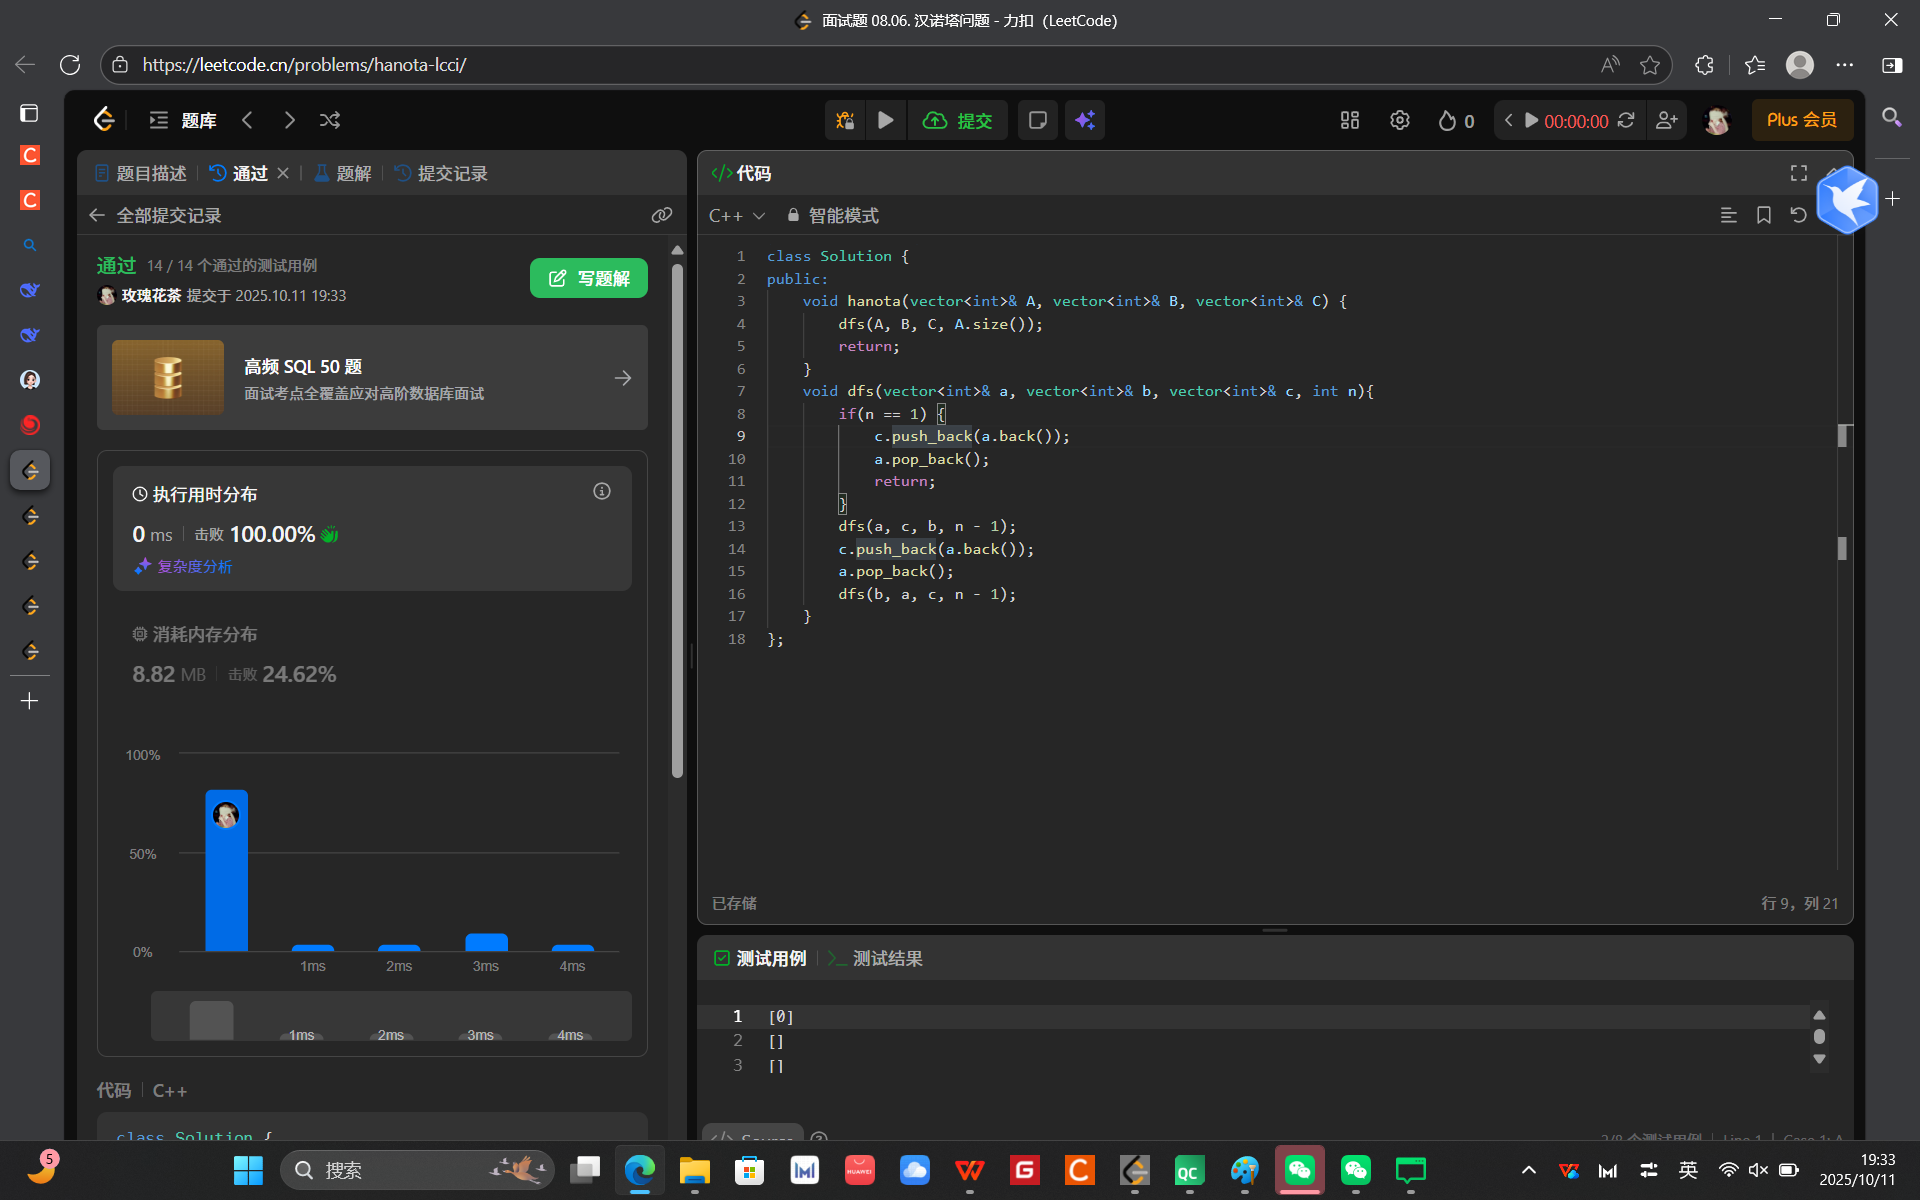Reset the timer with refresh icon

pyautogui.click(x=1626, y=120)
